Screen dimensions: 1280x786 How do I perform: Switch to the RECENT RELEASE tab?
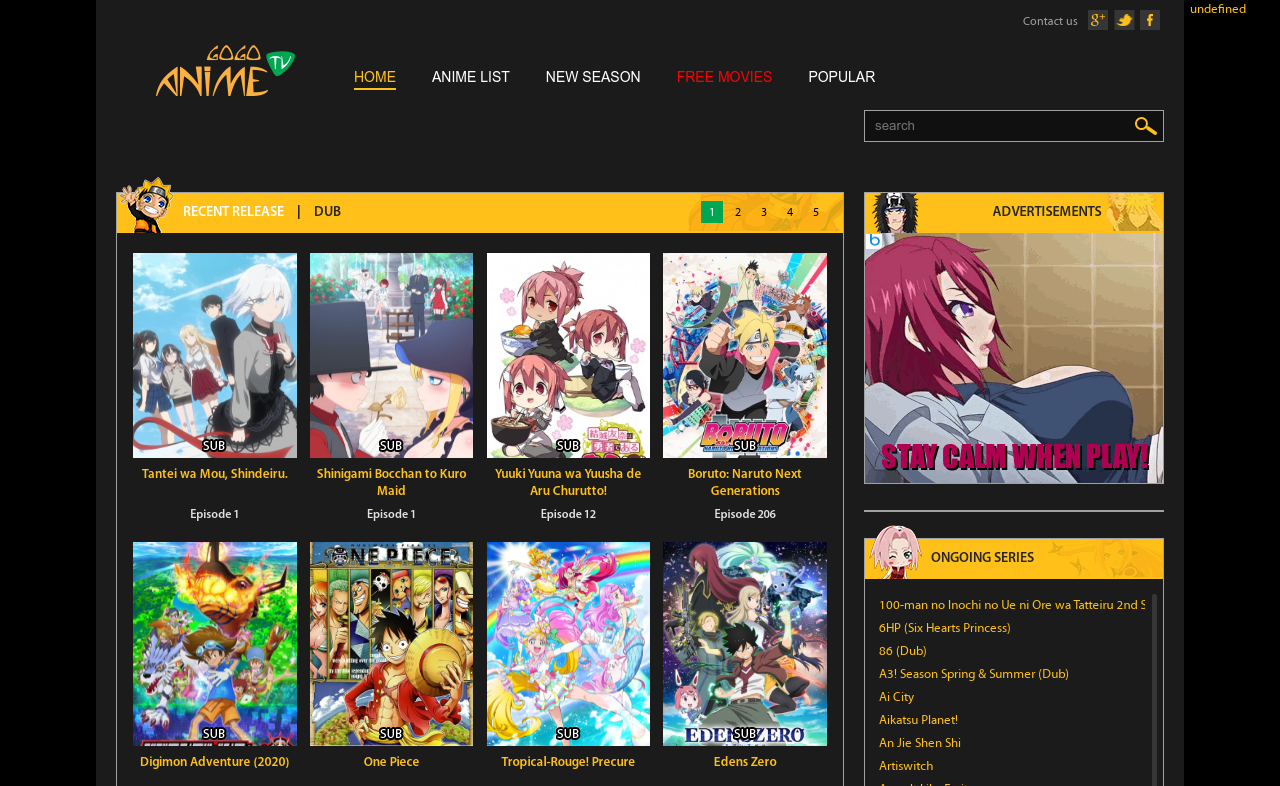233,212
